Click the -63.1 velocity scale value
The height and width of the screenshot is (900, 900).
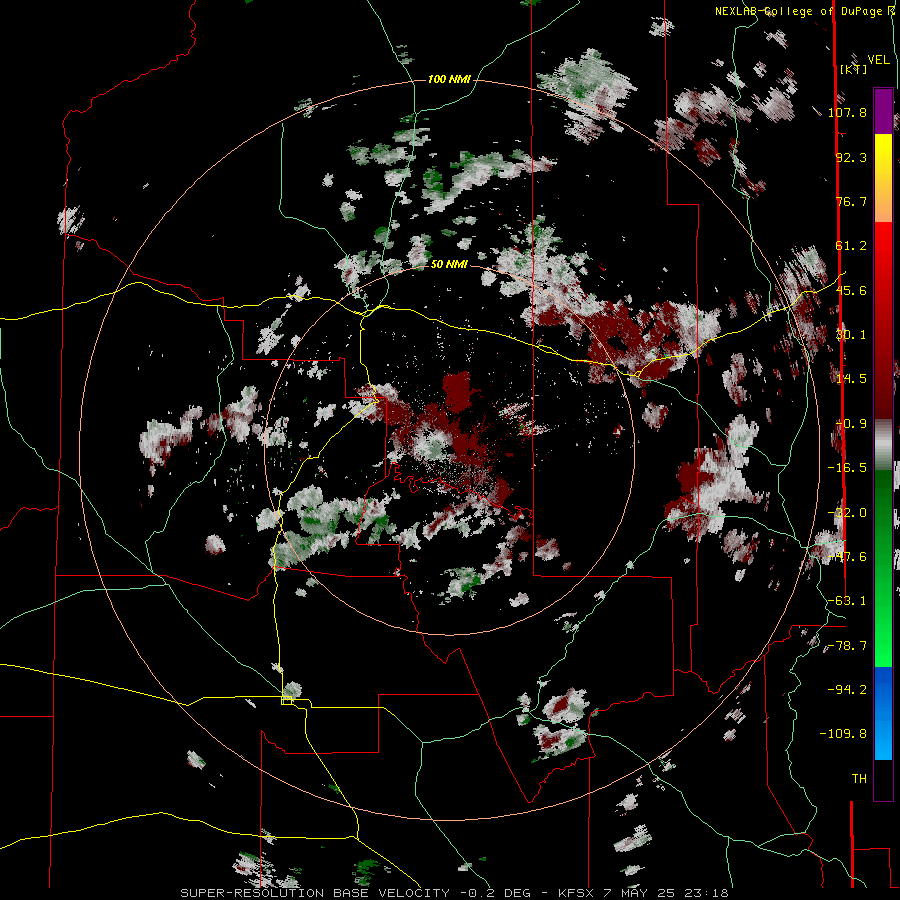(847, 601)
